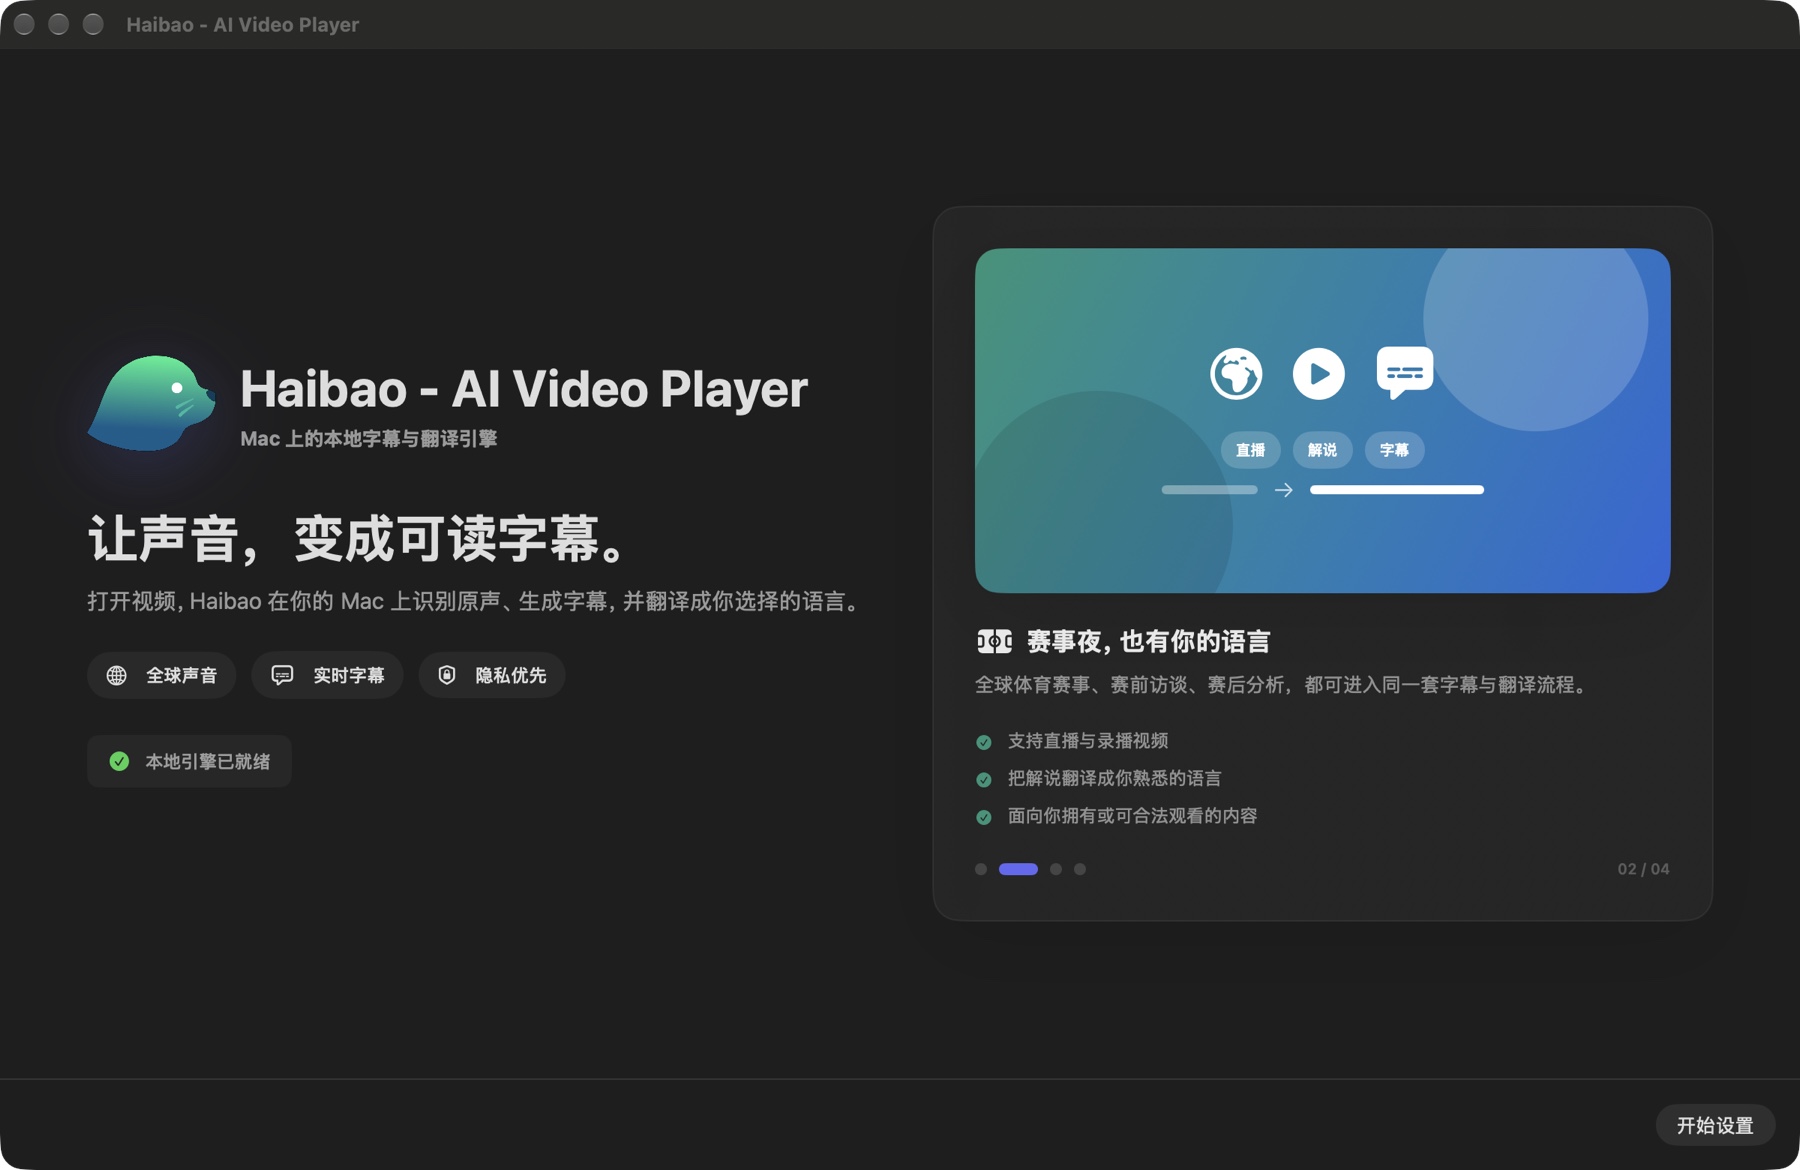The image size is (1800, 1170).
Task: Click the 赛事夜, 也有你的语言 heading
Action: [1148, 641]
